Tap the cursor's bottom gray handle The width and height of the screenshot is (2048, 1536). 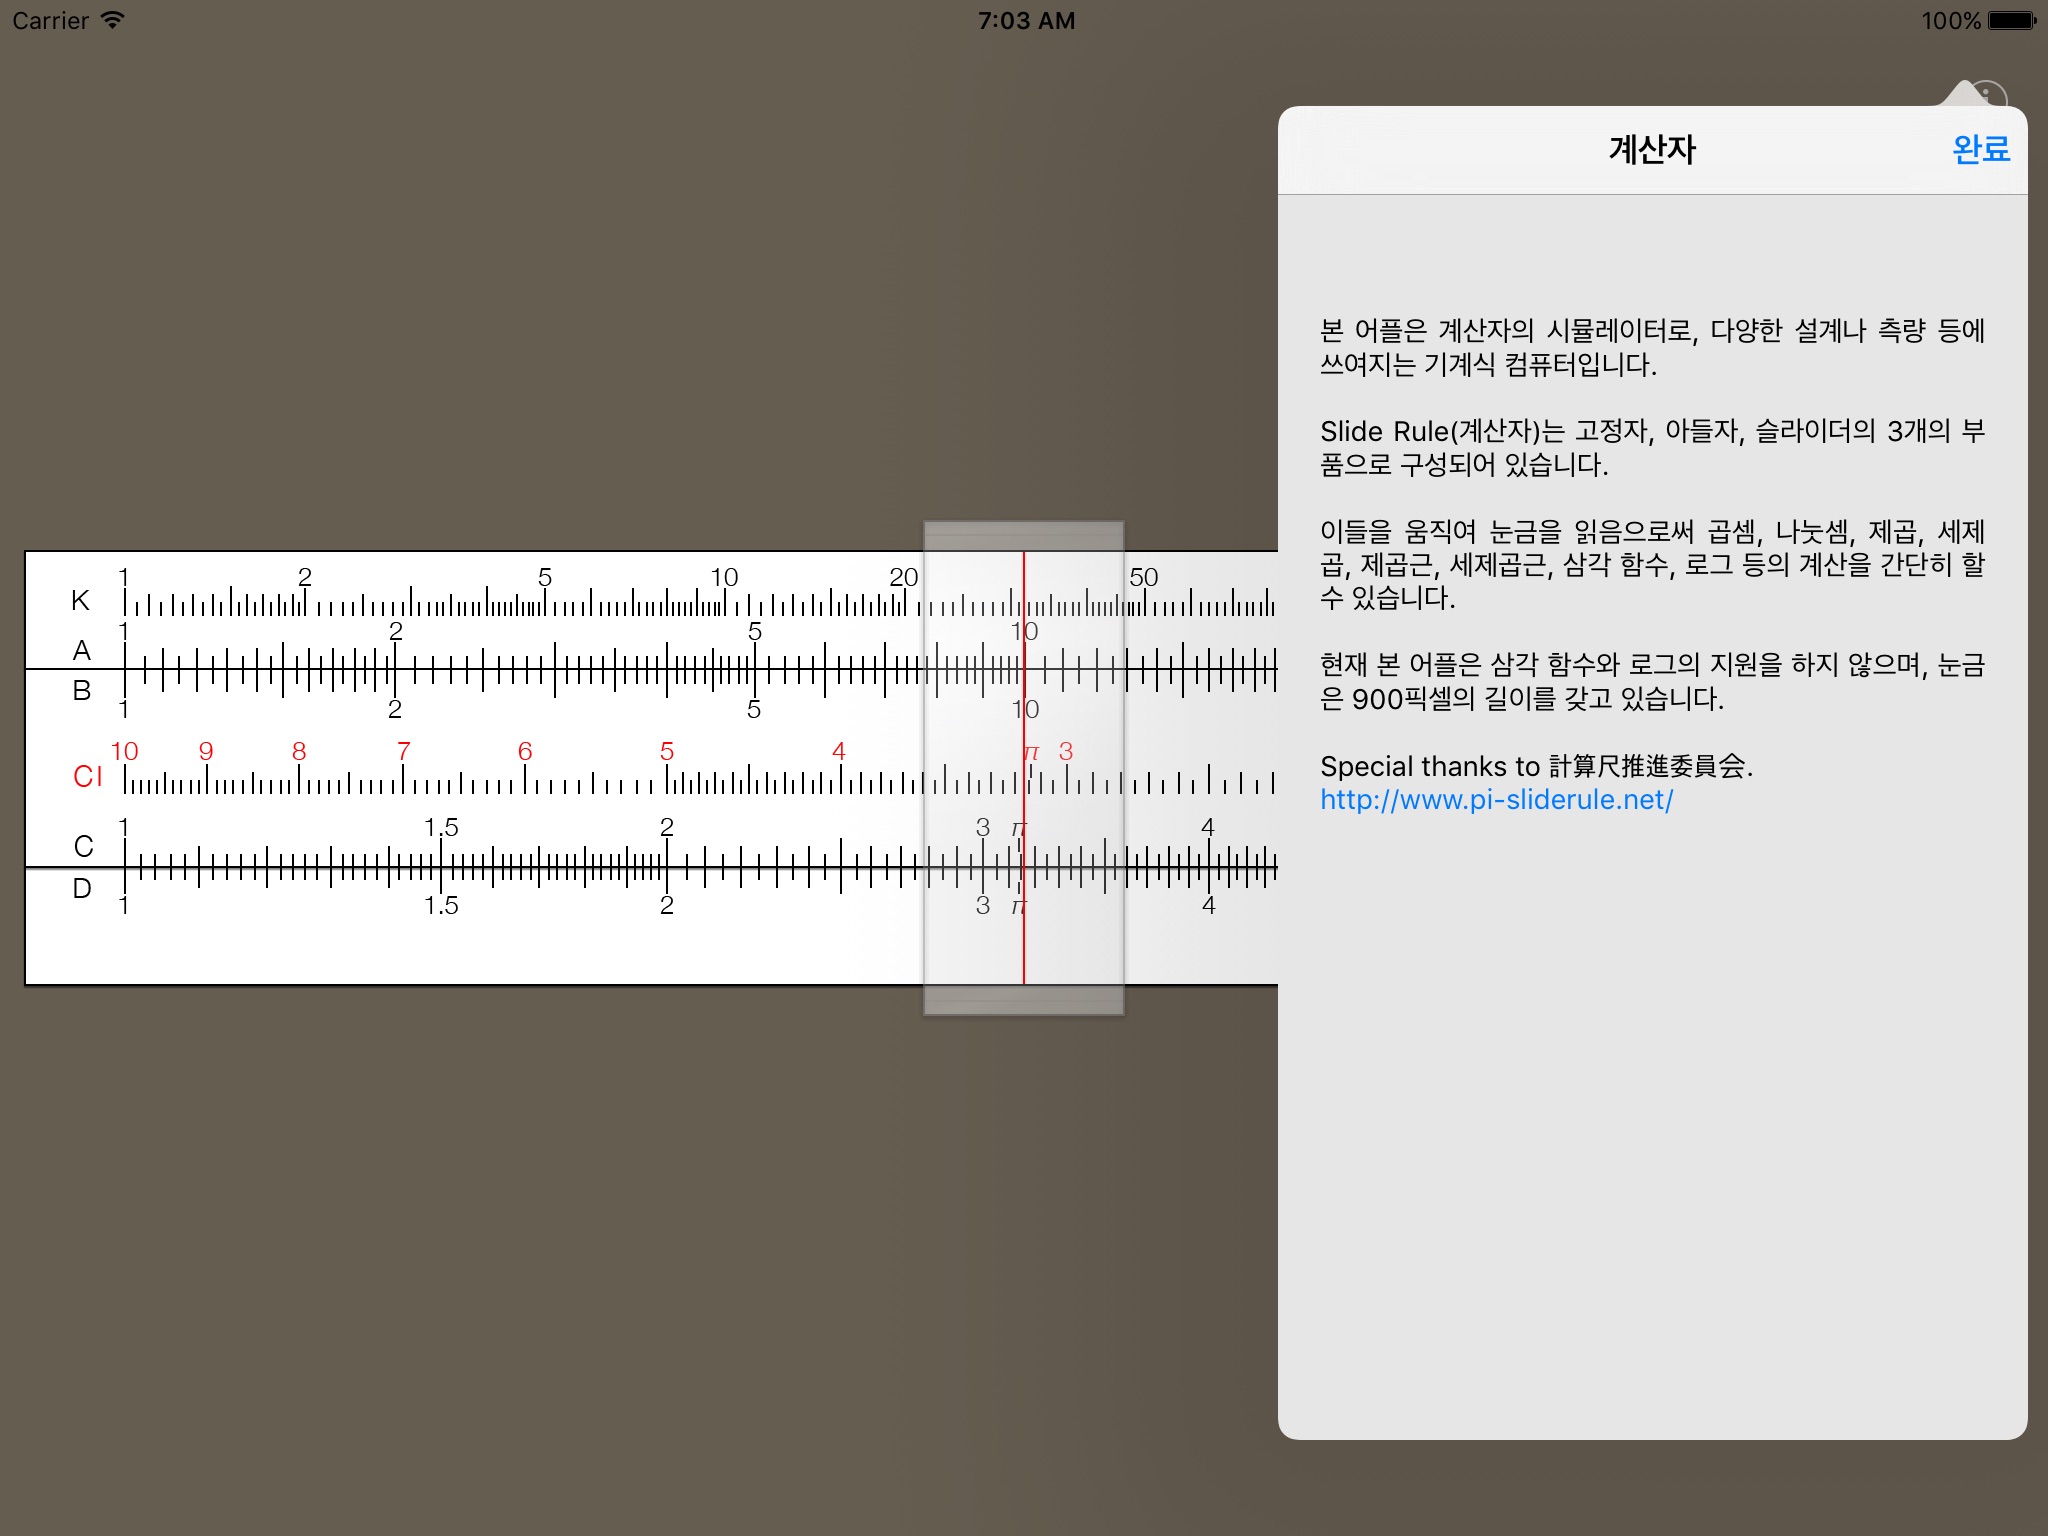1023,1000
